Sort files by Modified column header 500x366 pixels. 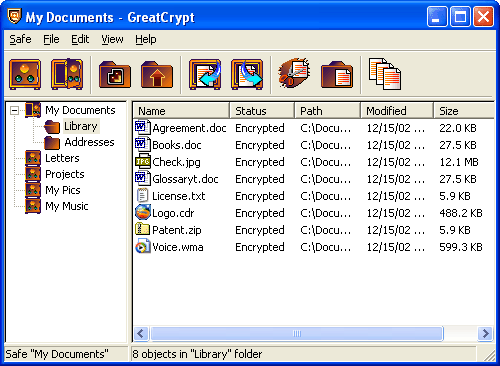(x=397, y=111)
